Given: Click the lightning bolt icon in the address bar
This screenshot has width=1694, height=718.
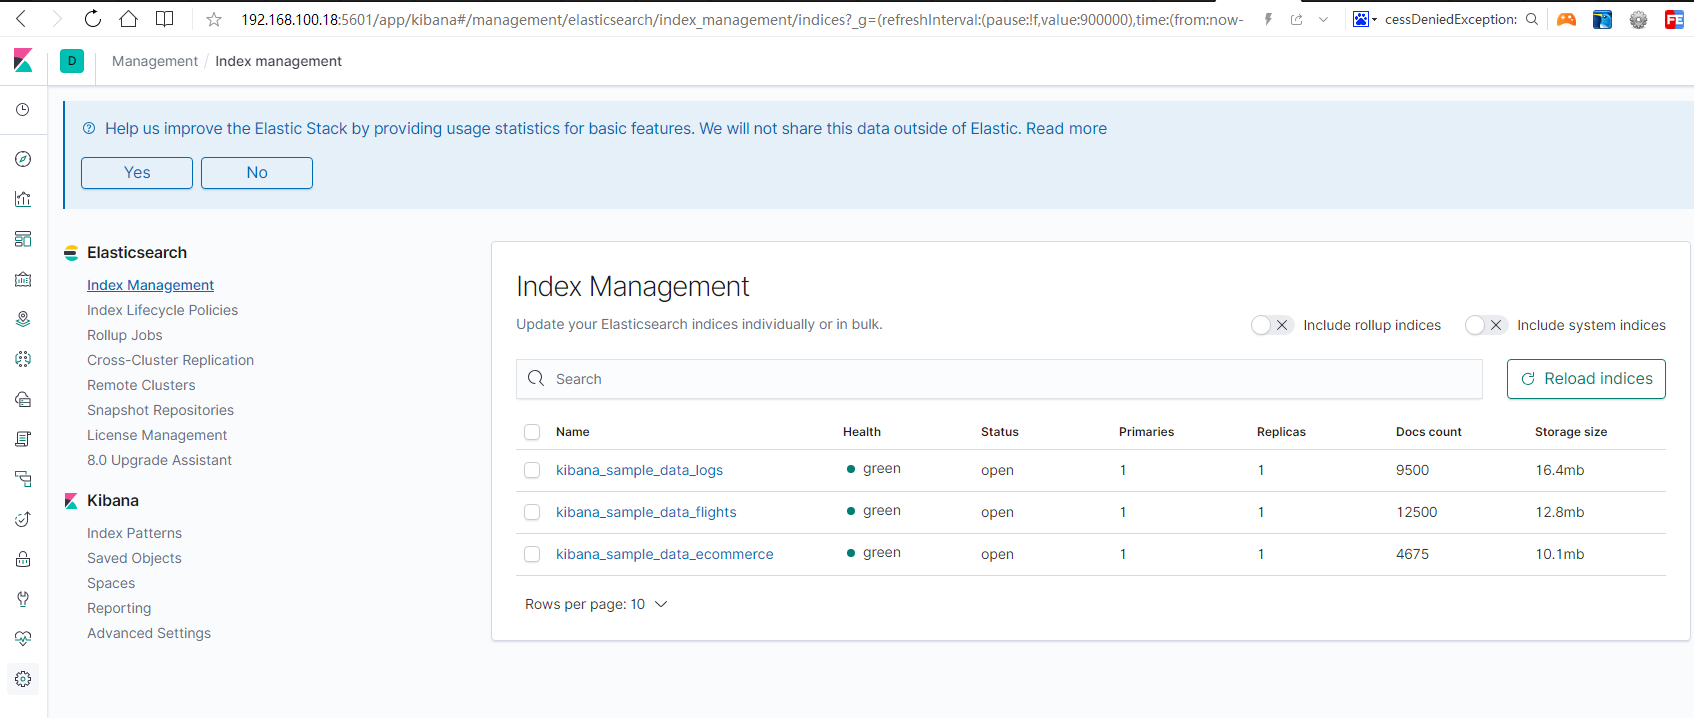Looking at the screenshot, I should 1268,19.
